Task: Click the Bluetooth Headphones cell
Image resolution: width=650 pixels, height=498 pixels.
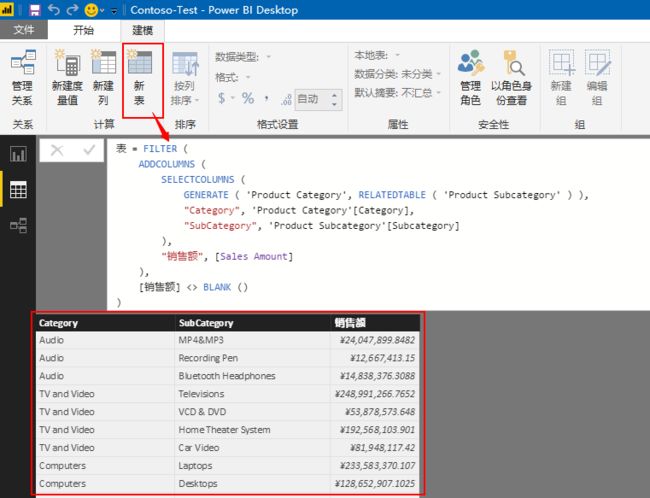Action: coord(252,376)
